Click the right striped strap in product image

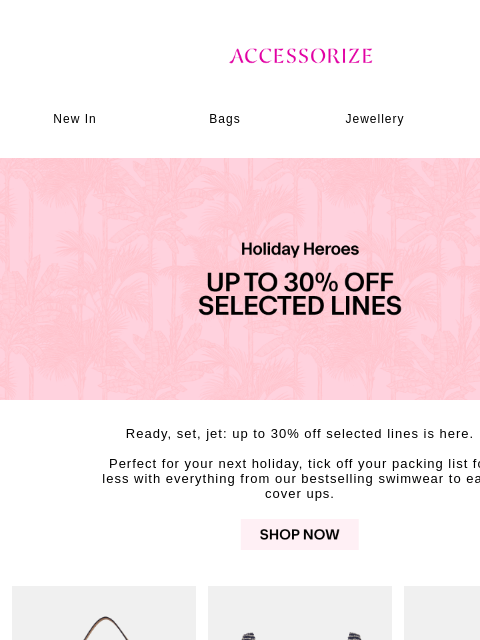354,636
